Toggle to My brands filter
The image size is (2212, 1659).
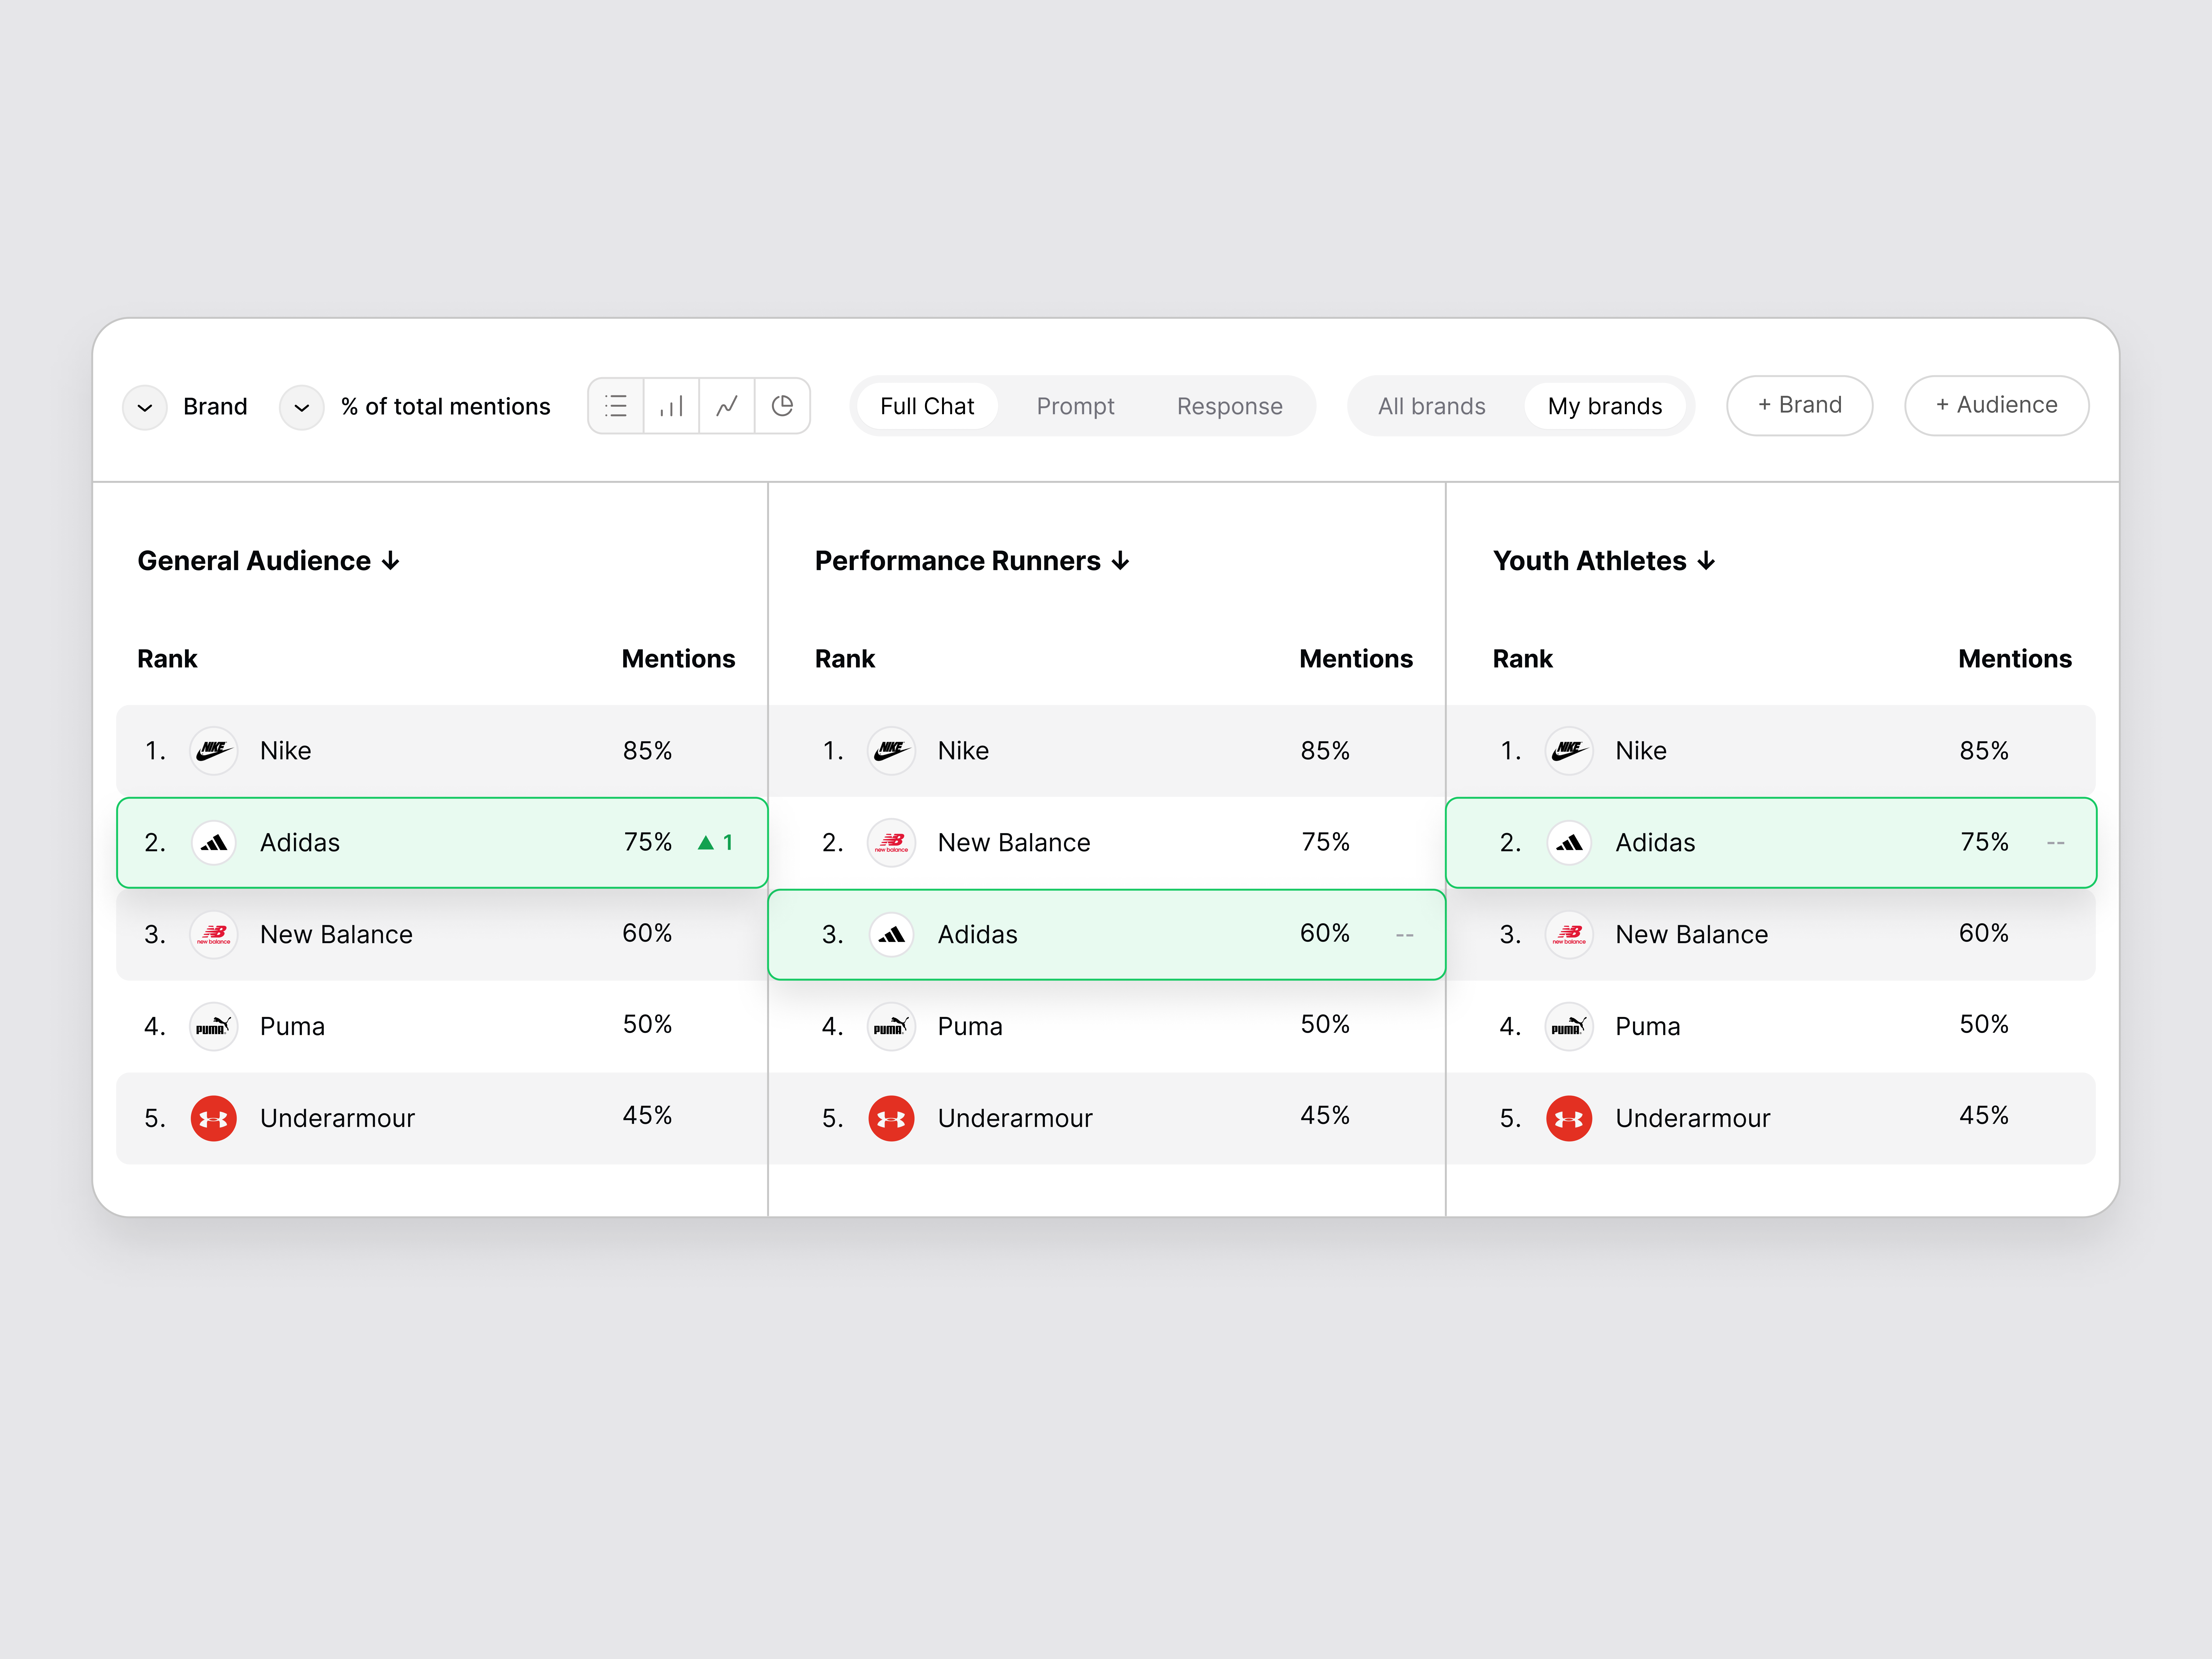pyautogui.click(x=1605, y=406)
